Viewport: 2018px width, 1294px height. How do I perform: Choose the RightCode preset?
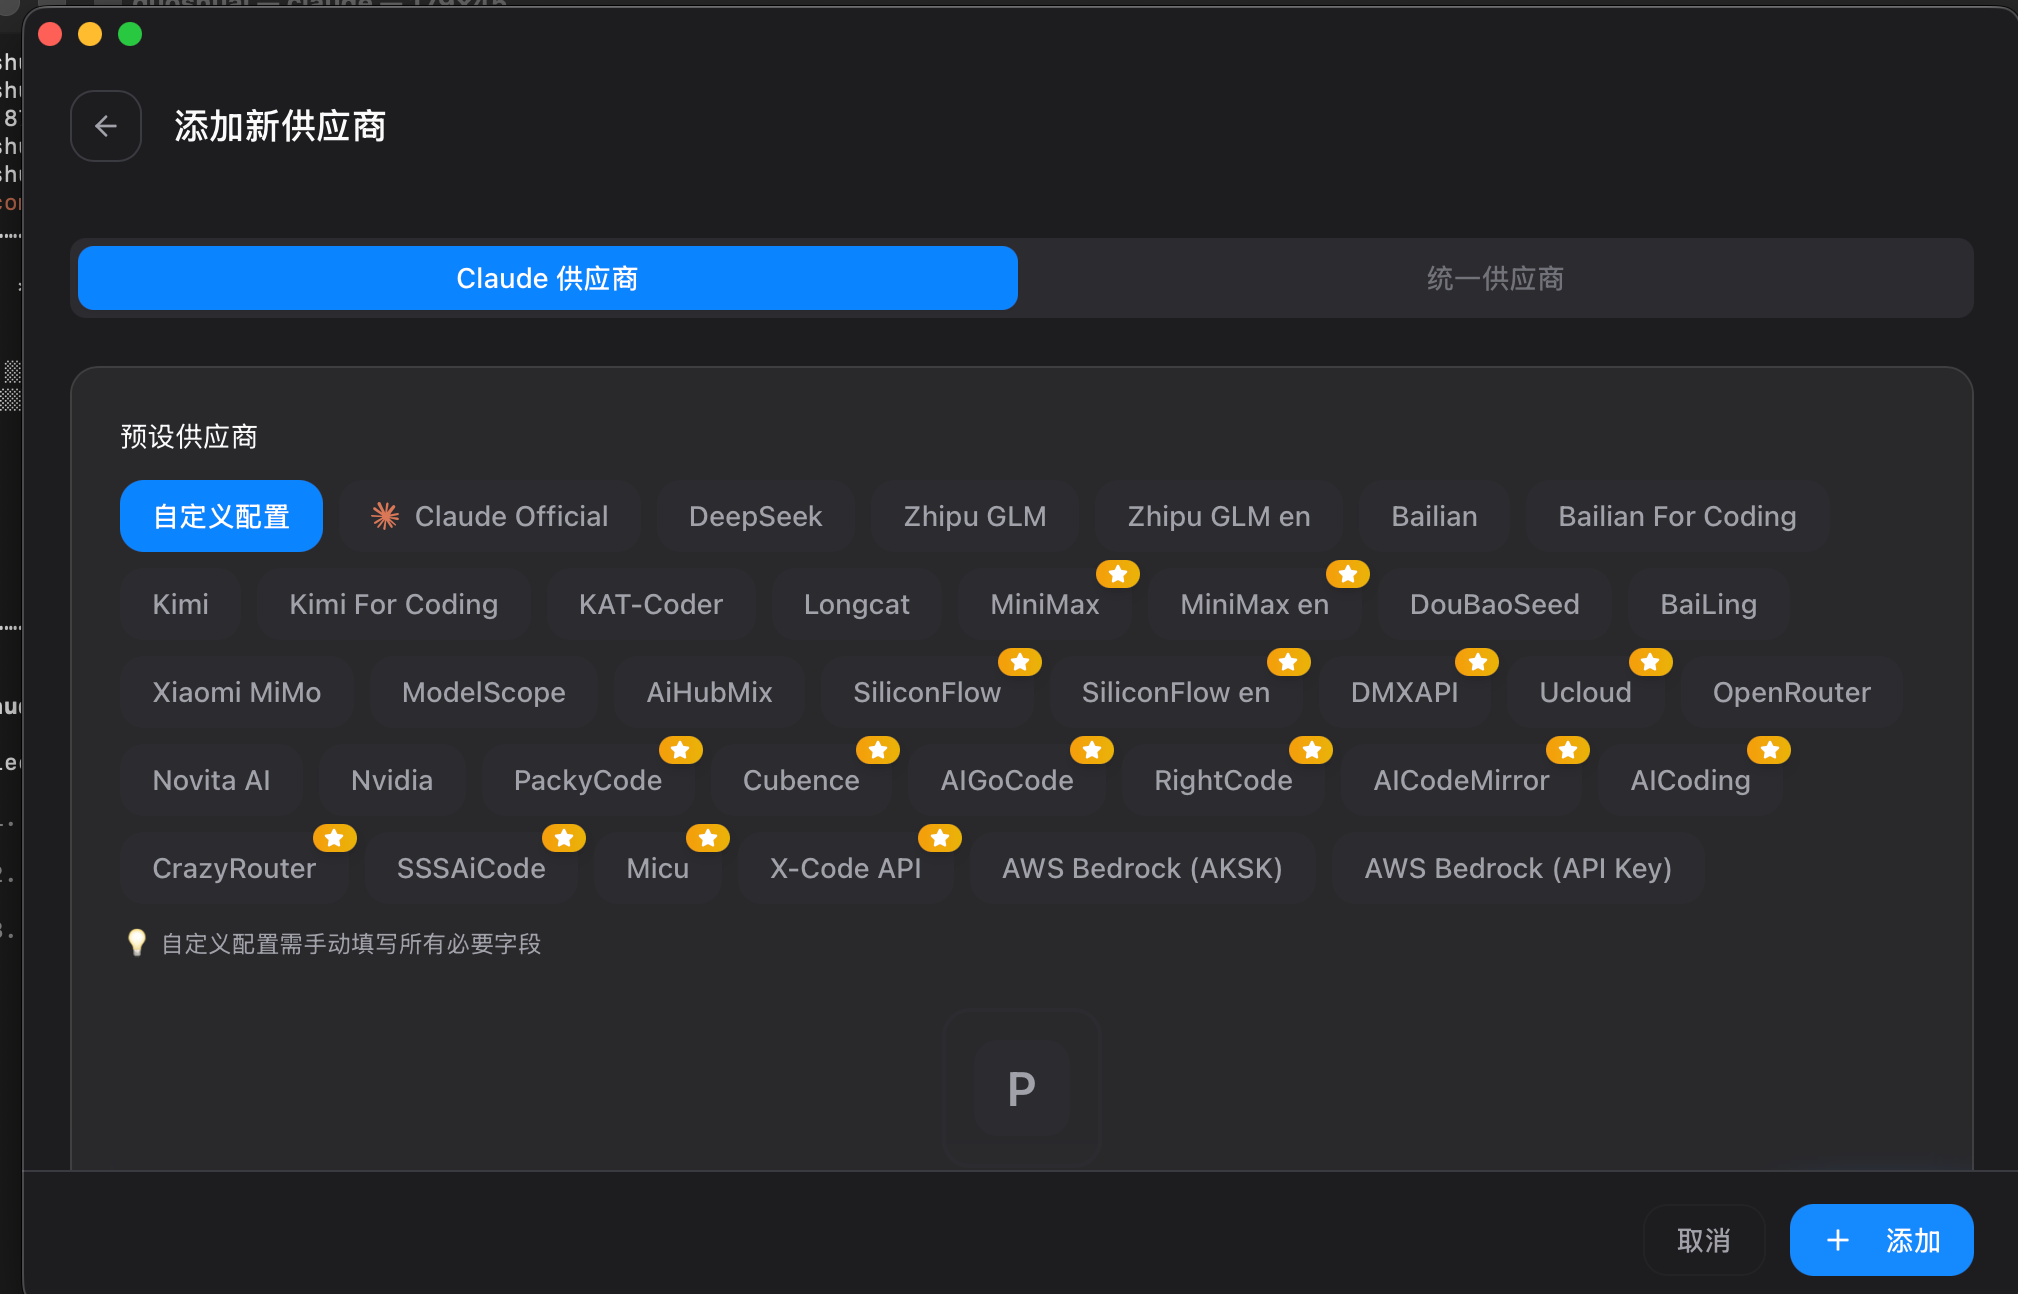click(x=1223, y=780)
